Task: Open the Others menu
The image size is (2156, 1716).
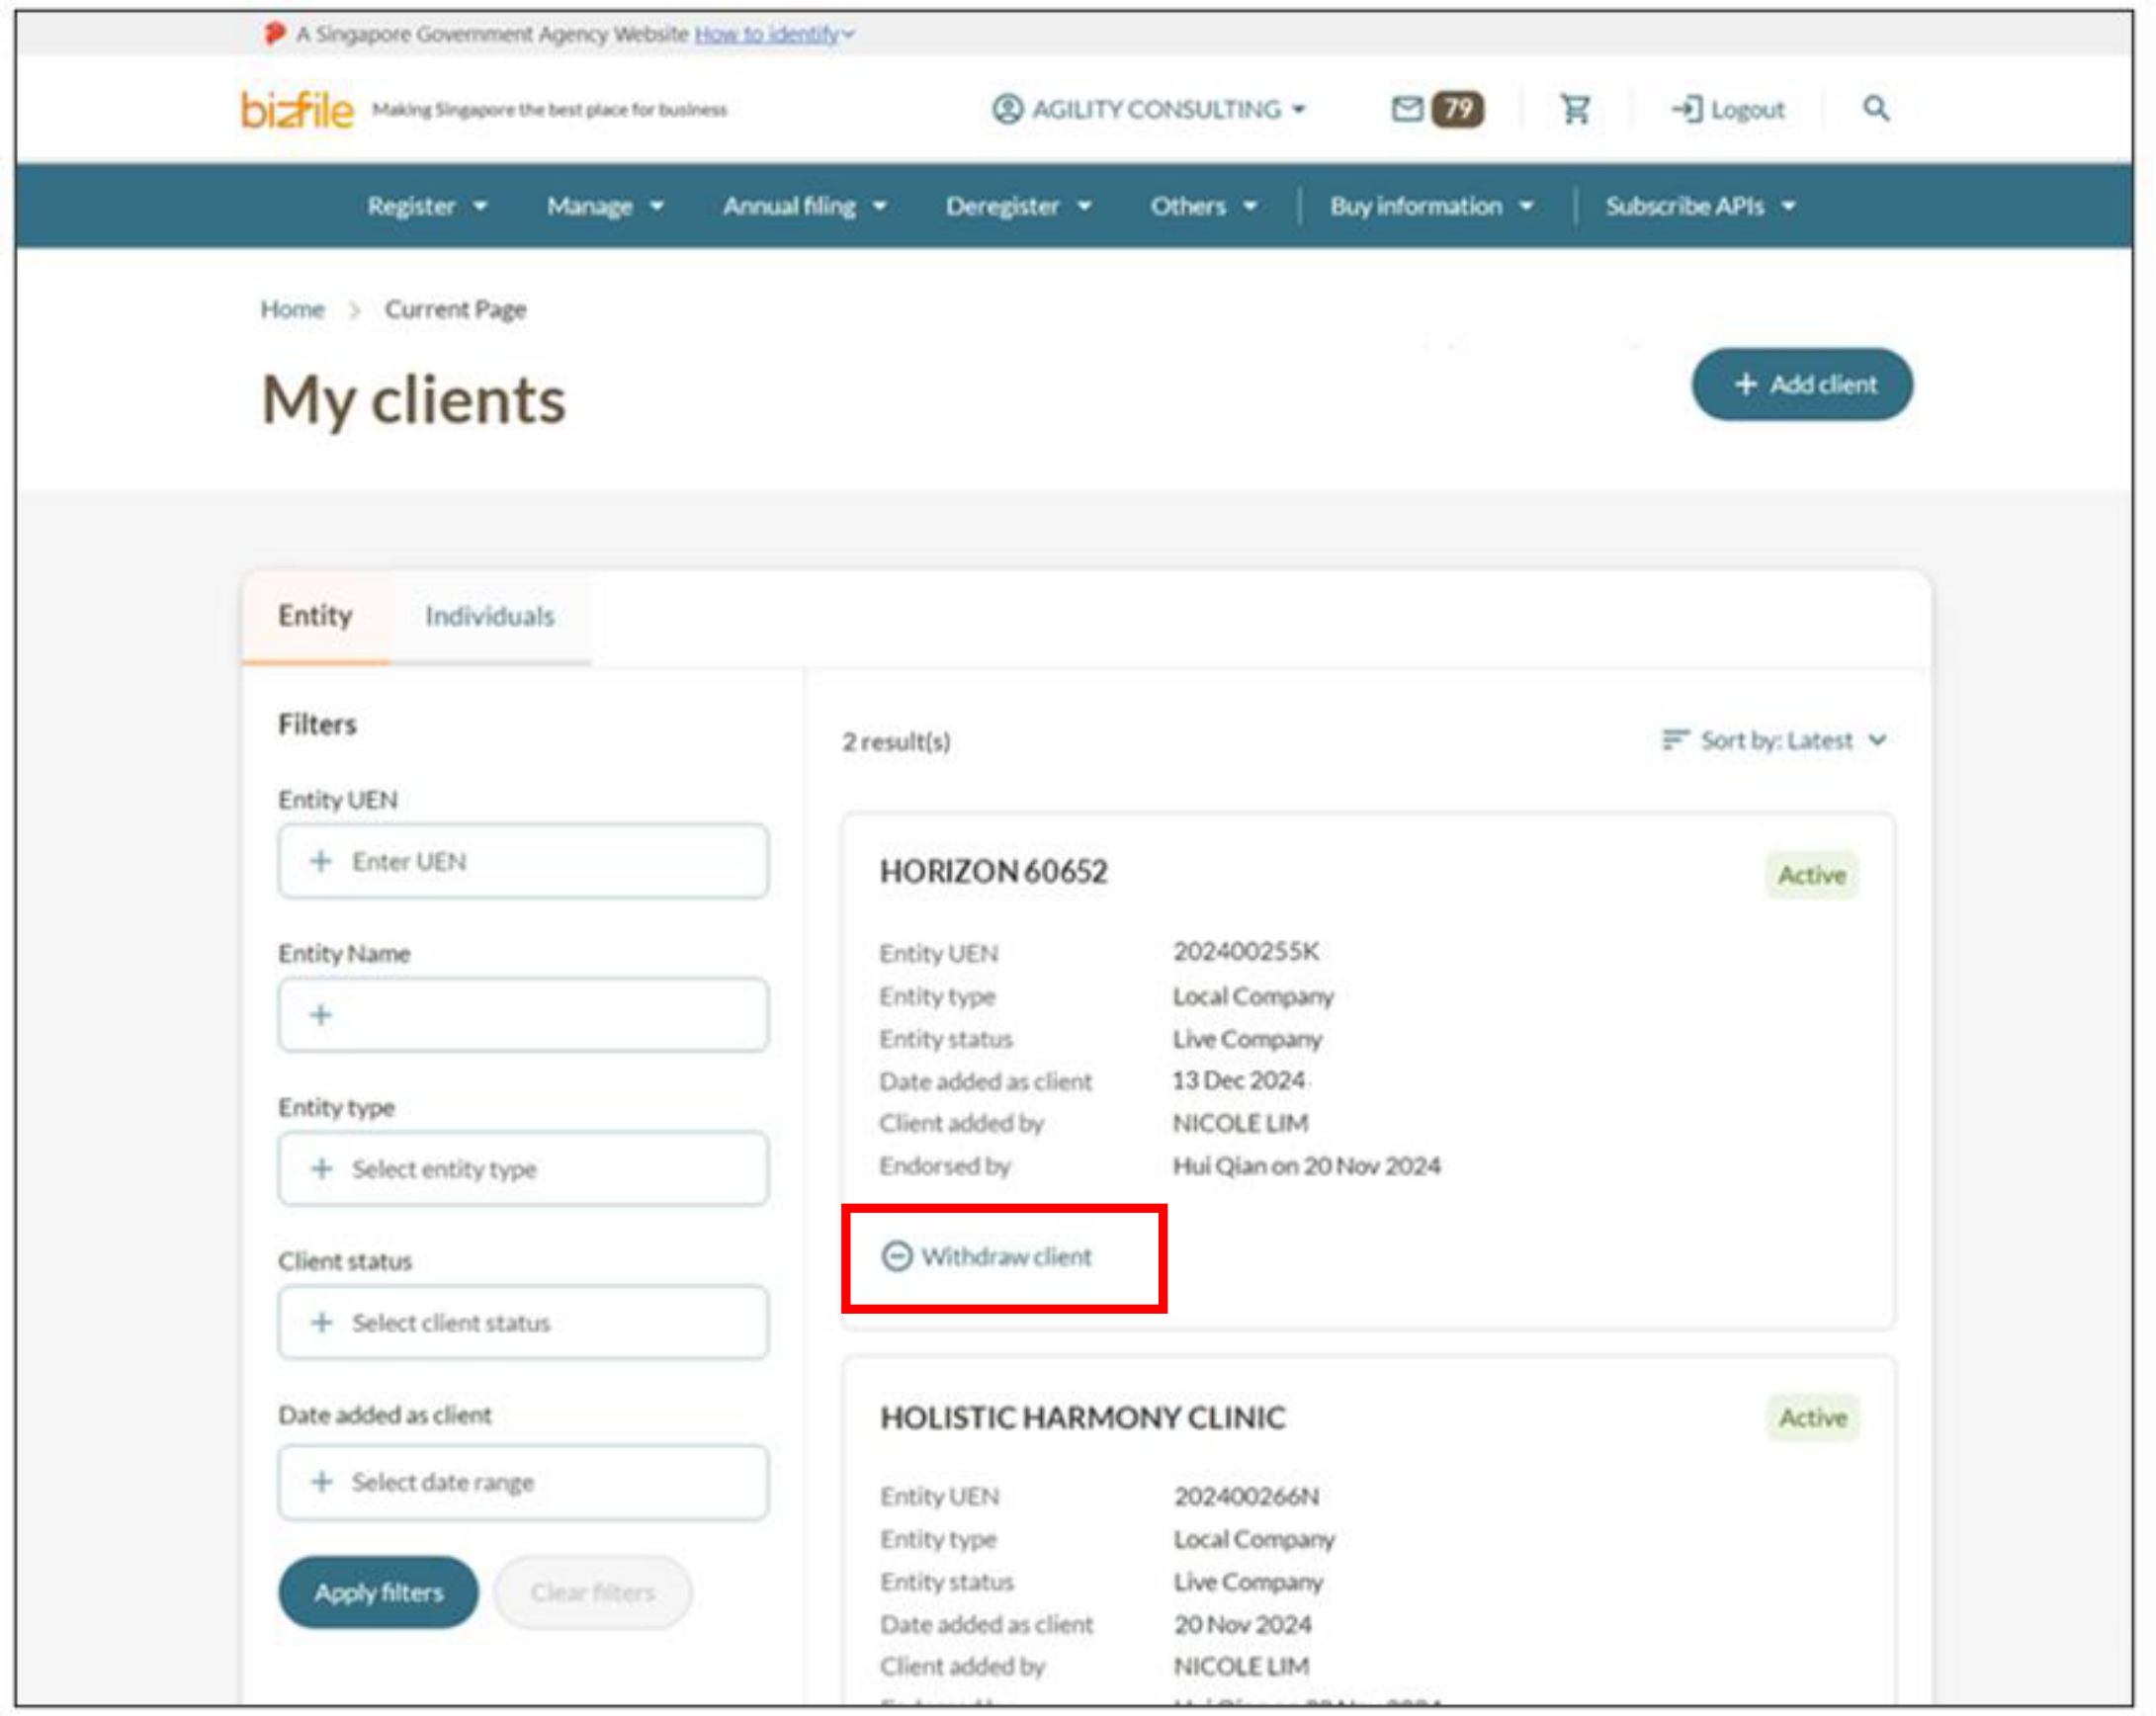Action: 1203,205
